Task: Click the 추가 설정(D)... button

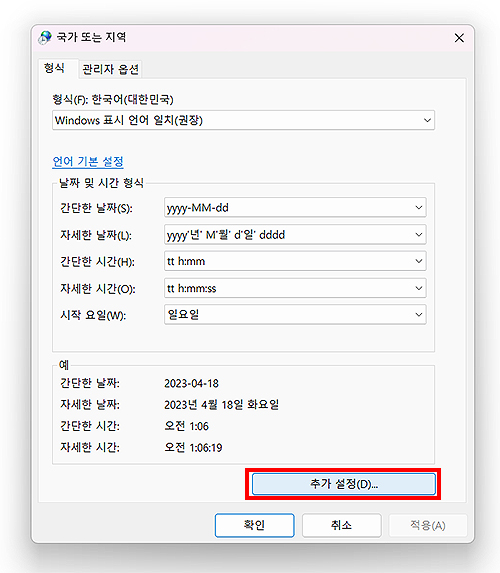Action: coord(344,484)
